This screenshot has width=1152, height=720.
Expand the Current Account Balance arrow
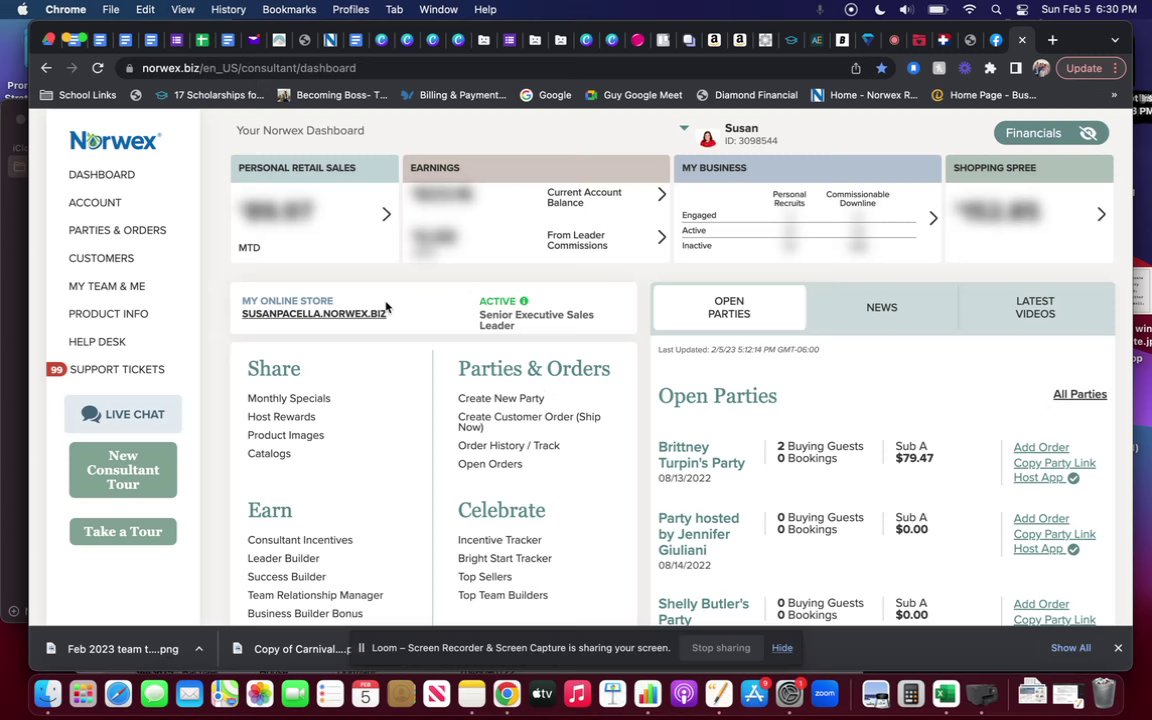[662, 194]
